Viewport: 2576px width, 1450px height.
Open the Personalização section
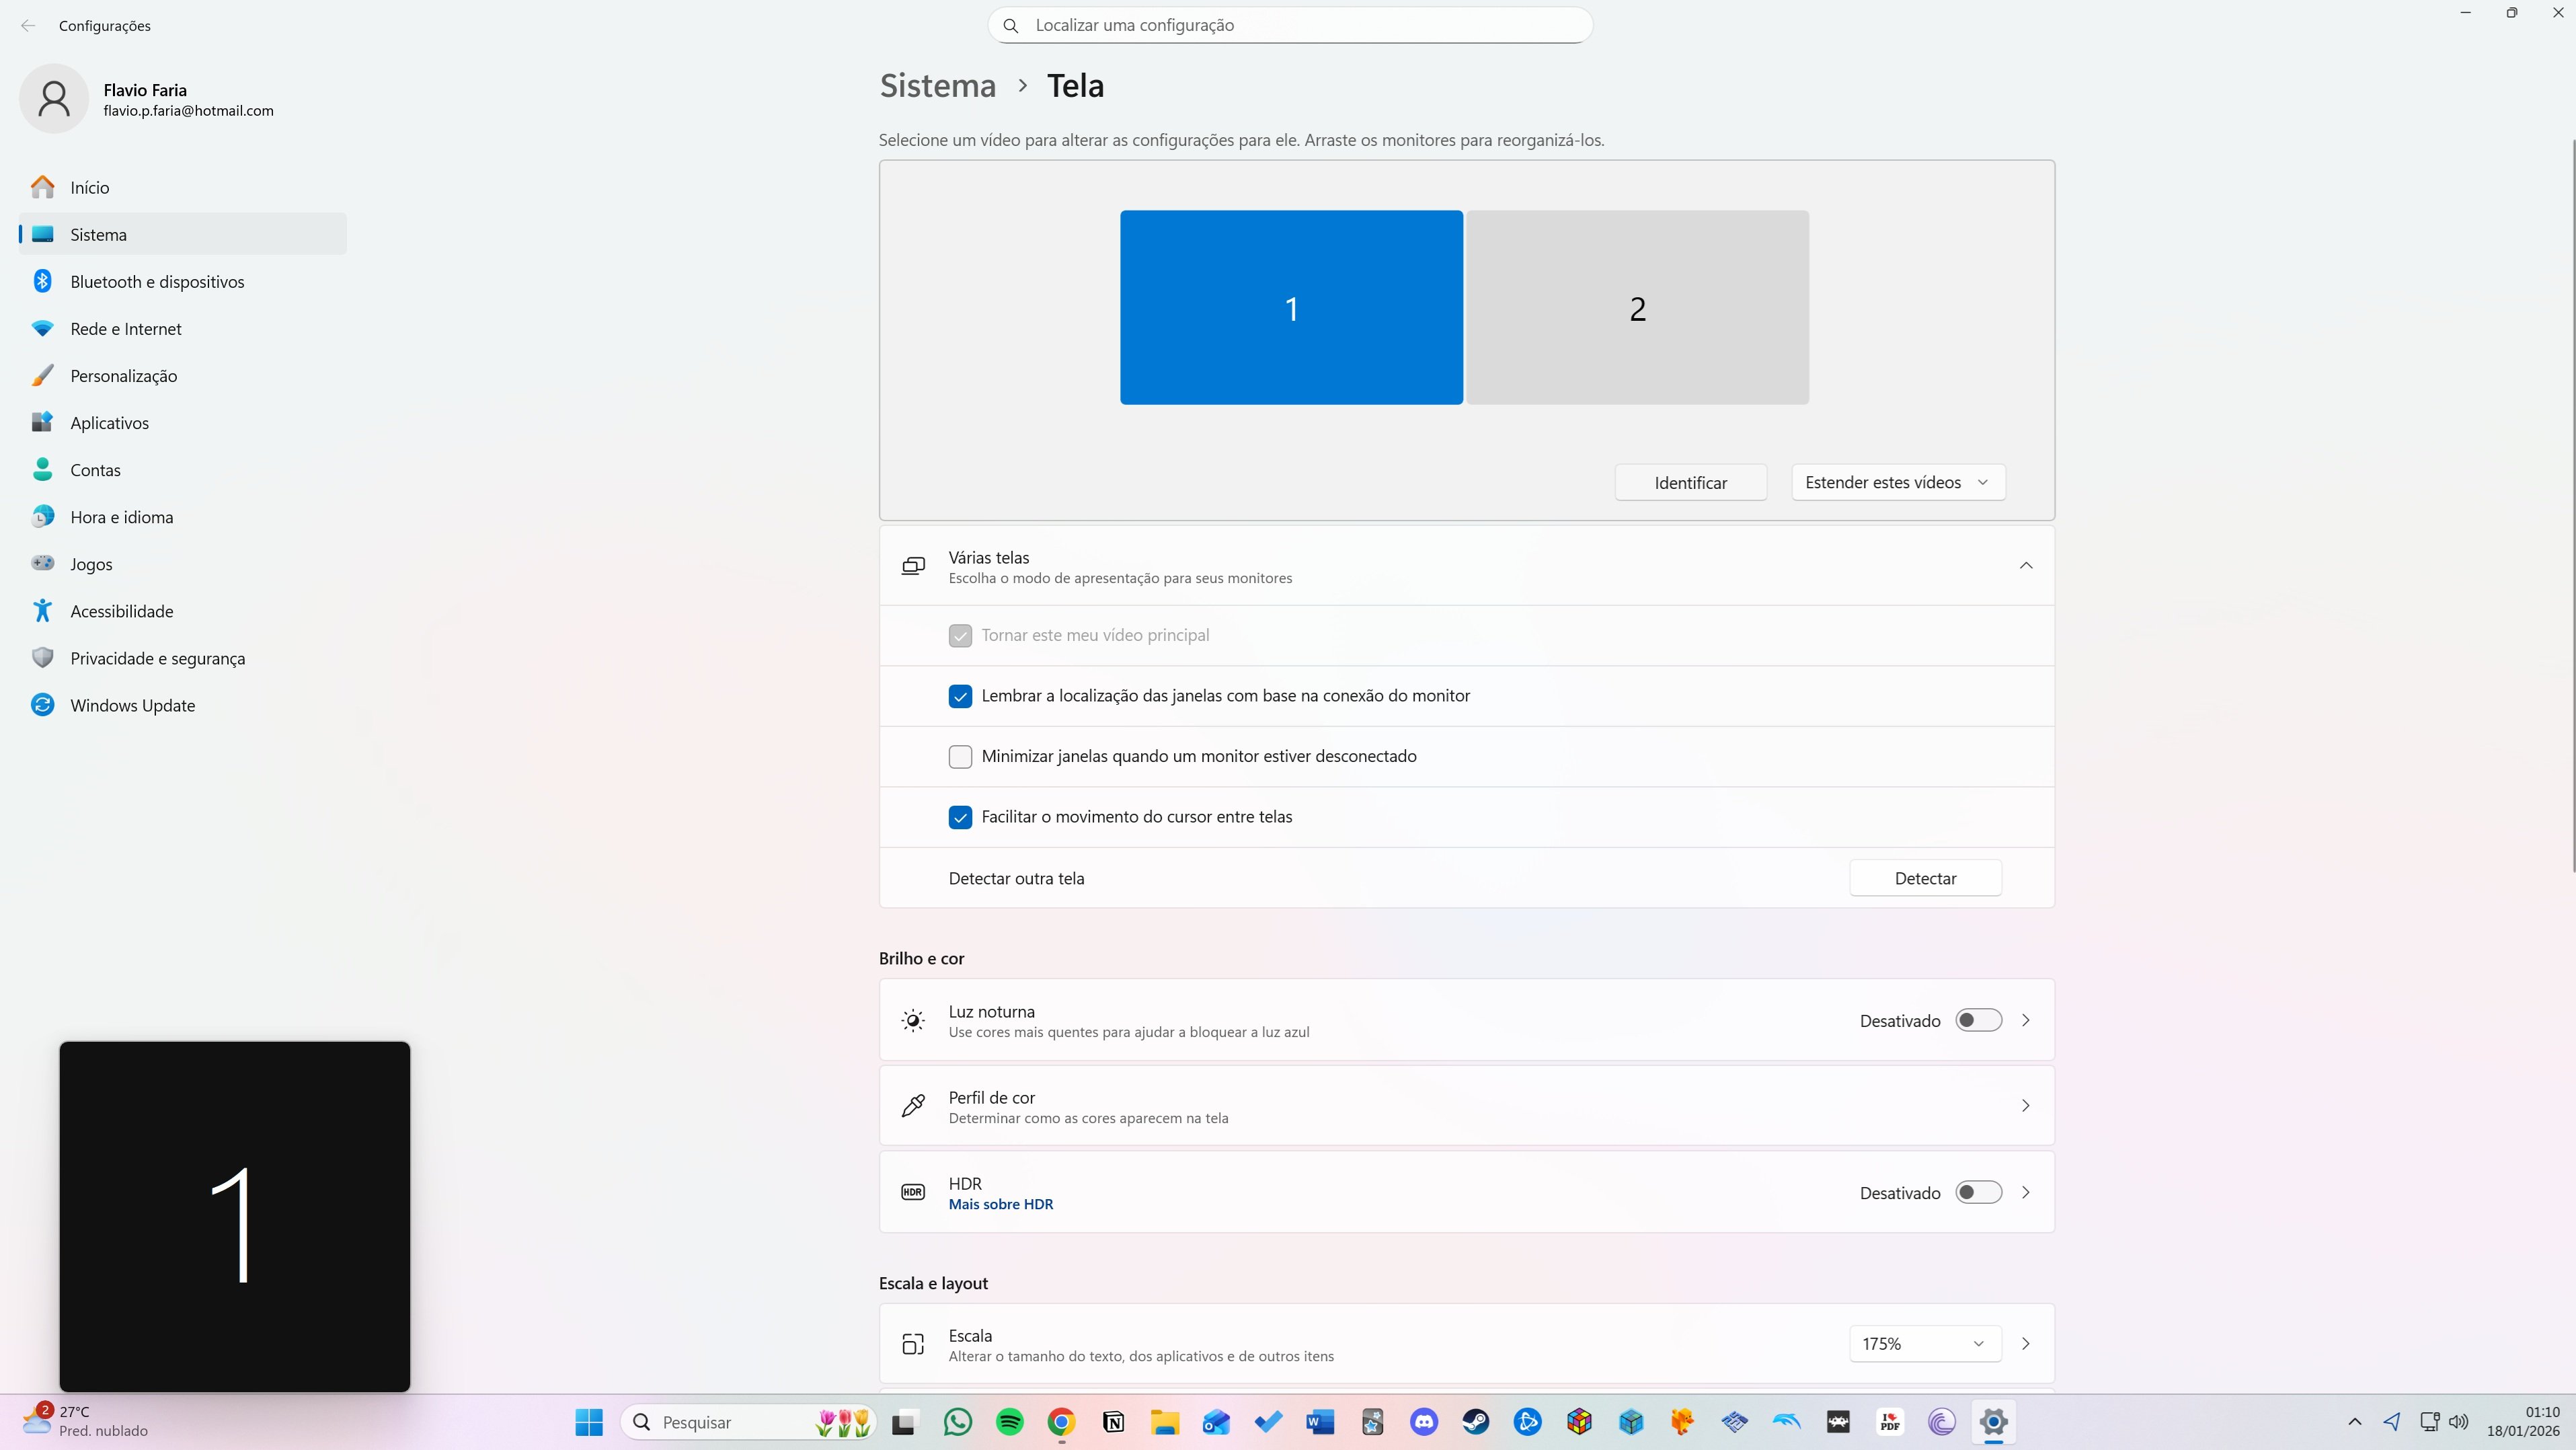(123, 376)
